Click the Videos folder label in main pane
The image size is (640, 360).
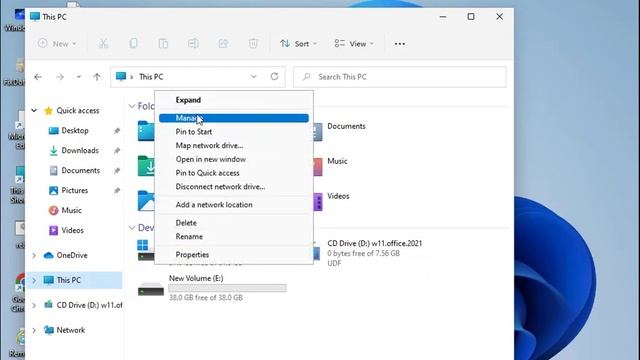pos(338,196)
